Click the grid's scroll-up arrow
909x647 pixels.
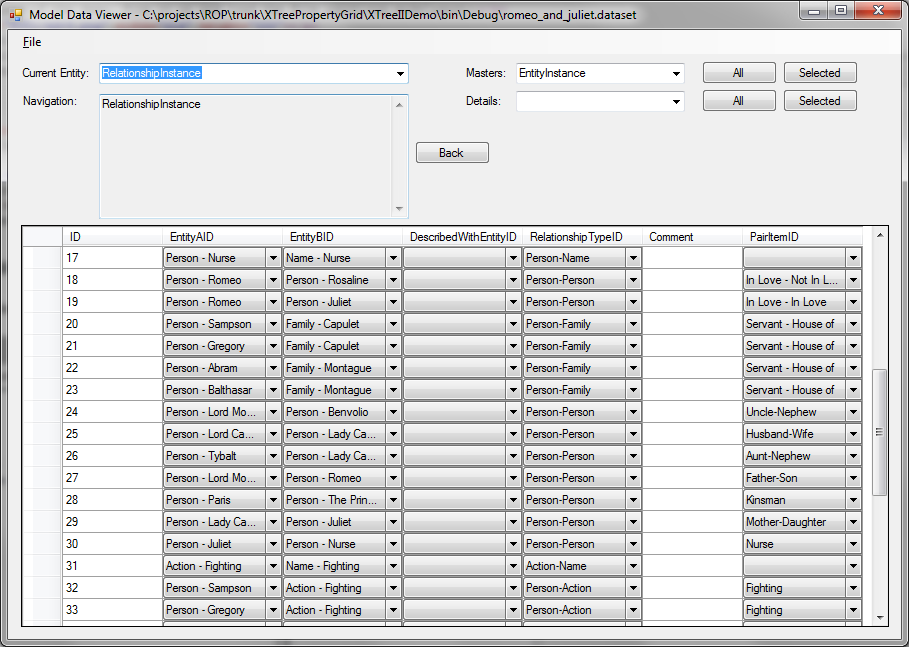click(x=880, y=235)
